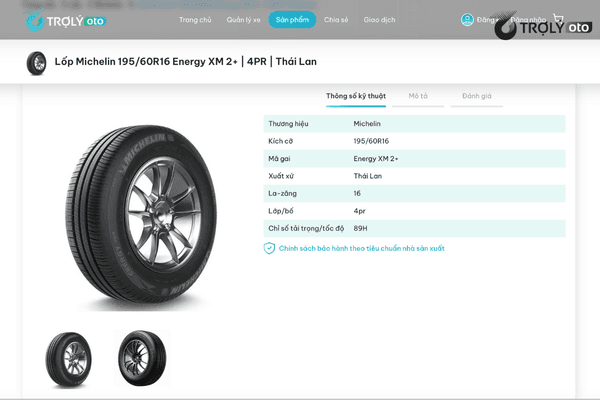Open the shopping cart icon
The image size is (600, 400).
click(x=558, y=18)
